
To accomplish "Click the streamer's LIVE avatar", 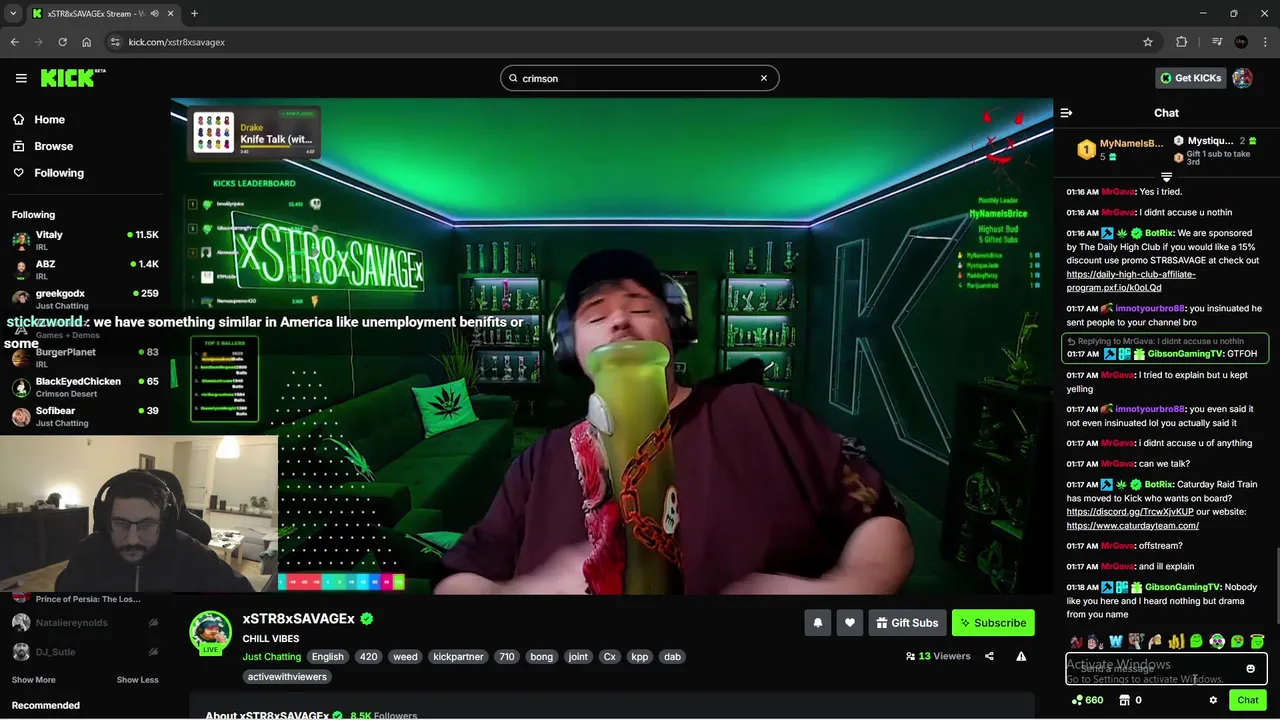I will point(210,632).
